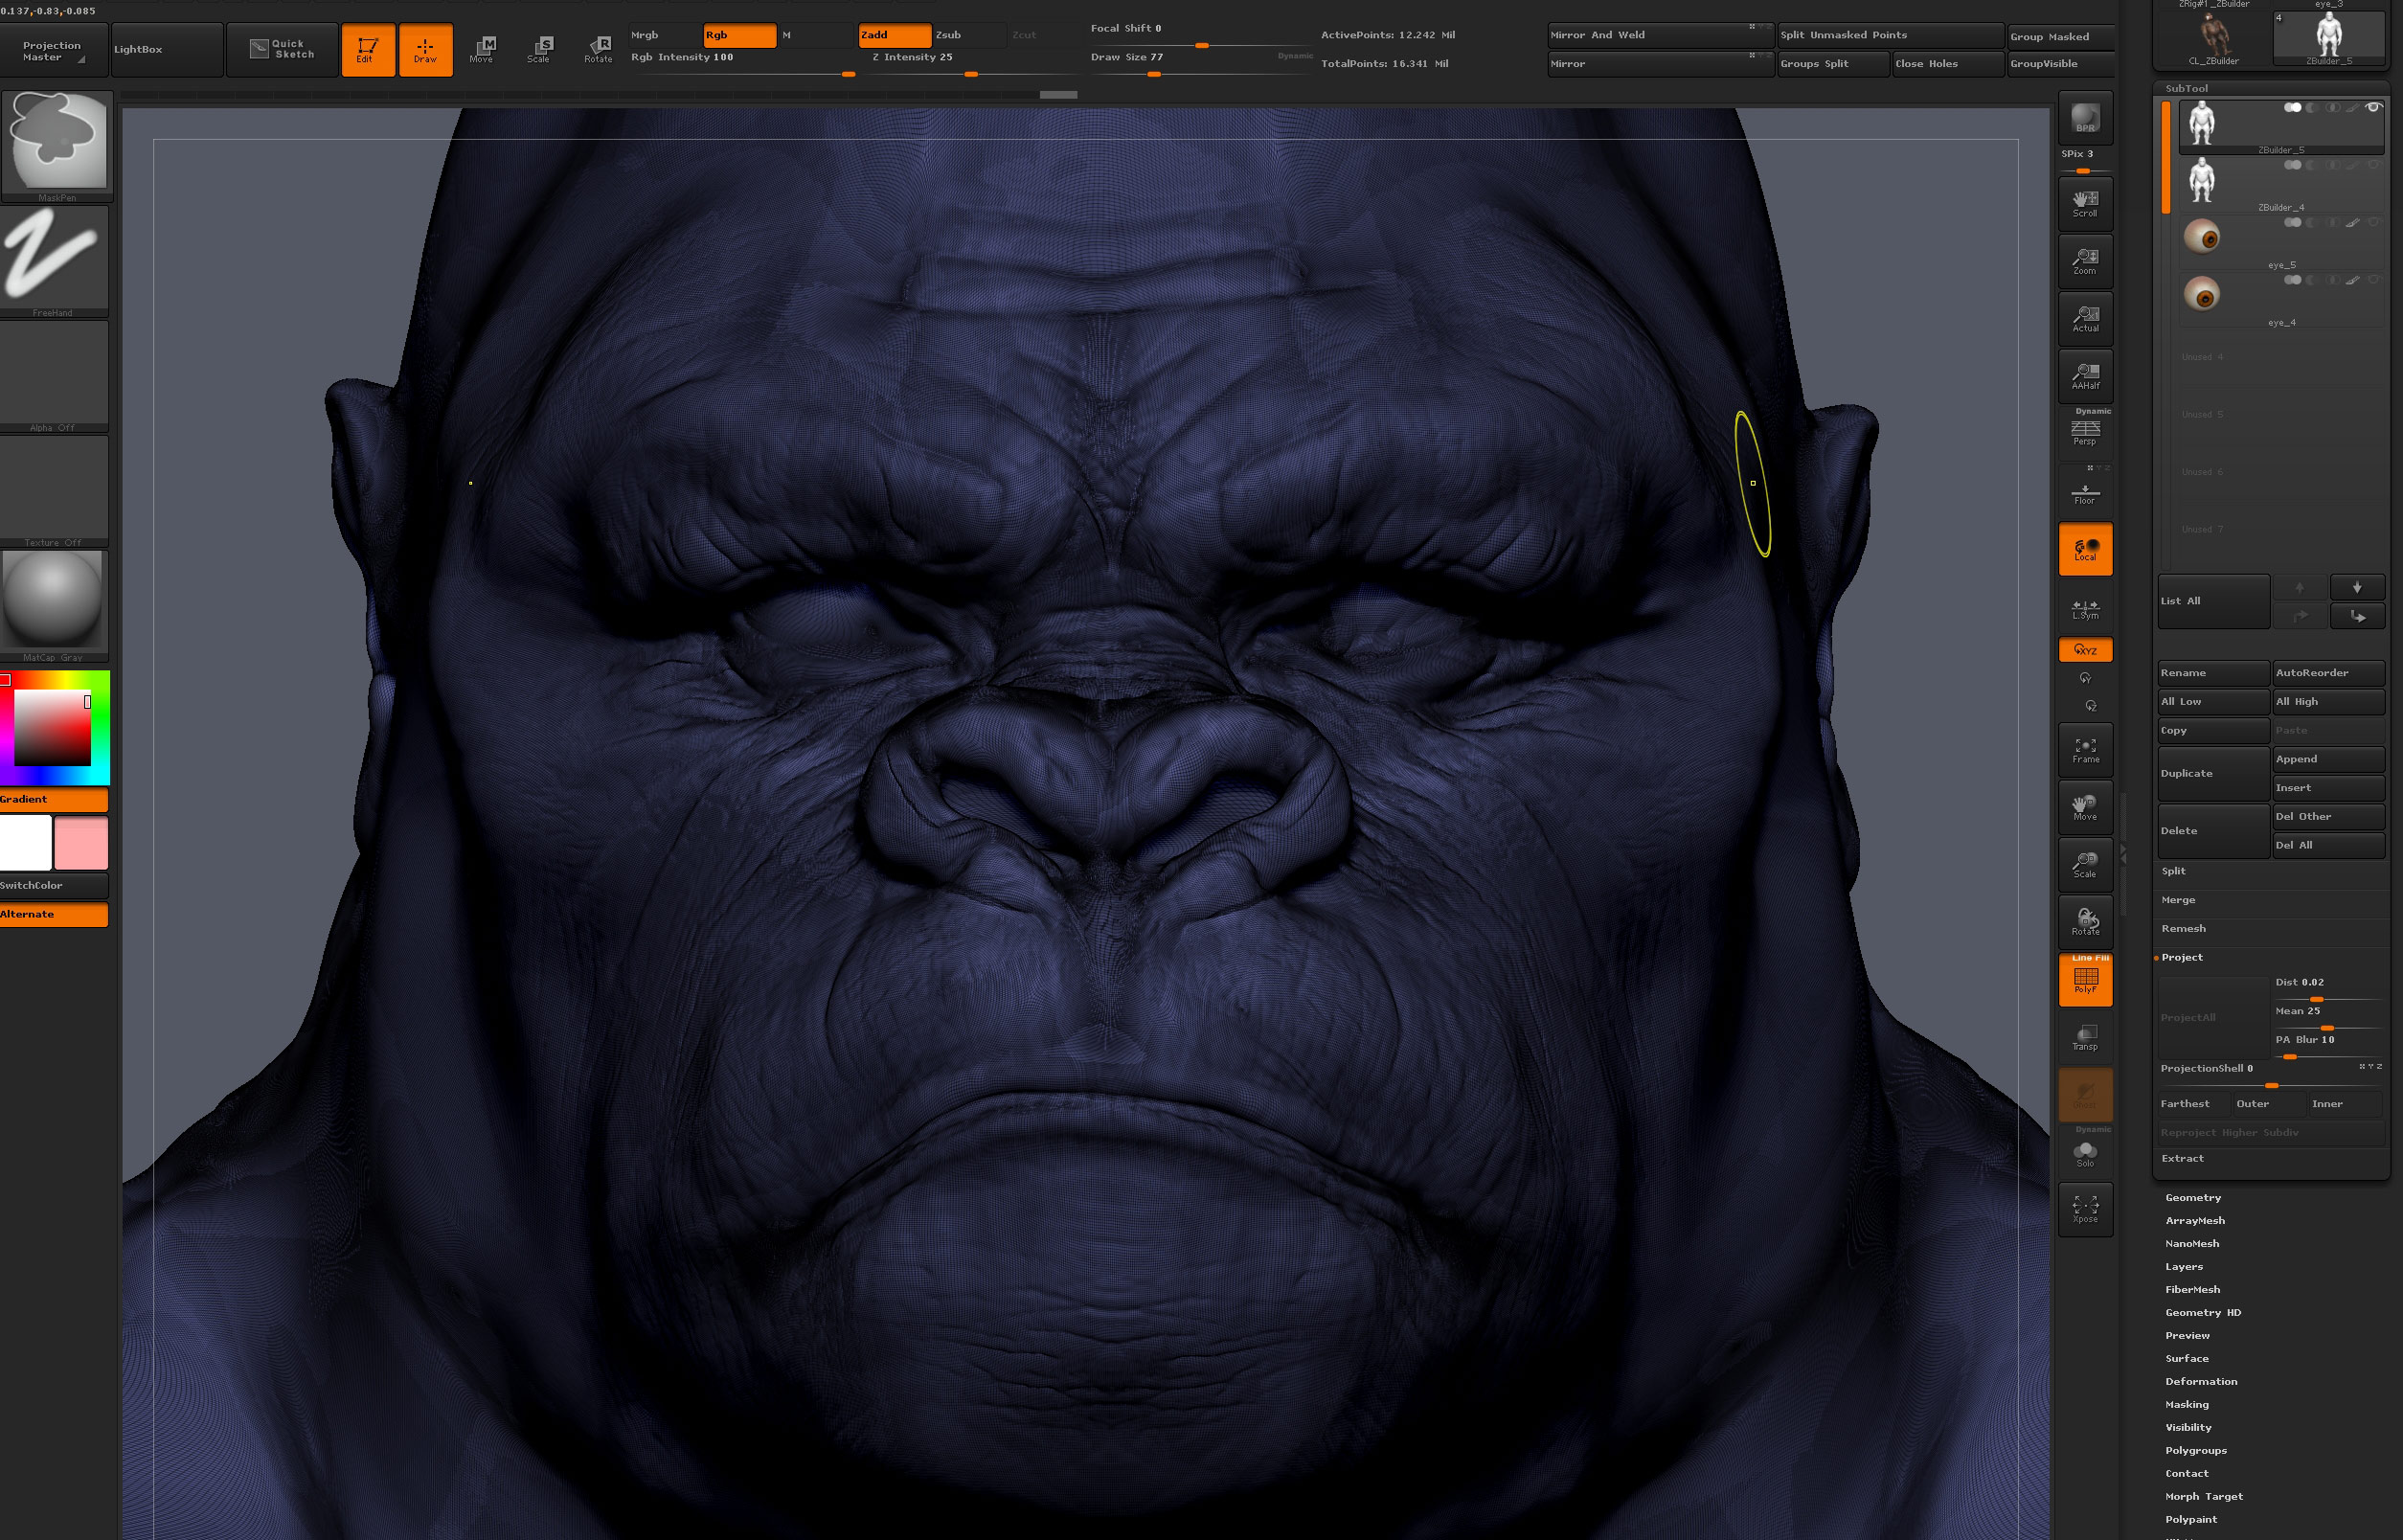The width and height of the screenshot is (2403, 1540).
Task: Move subtool down with down arrow
Action: (x=2356, y=587)
